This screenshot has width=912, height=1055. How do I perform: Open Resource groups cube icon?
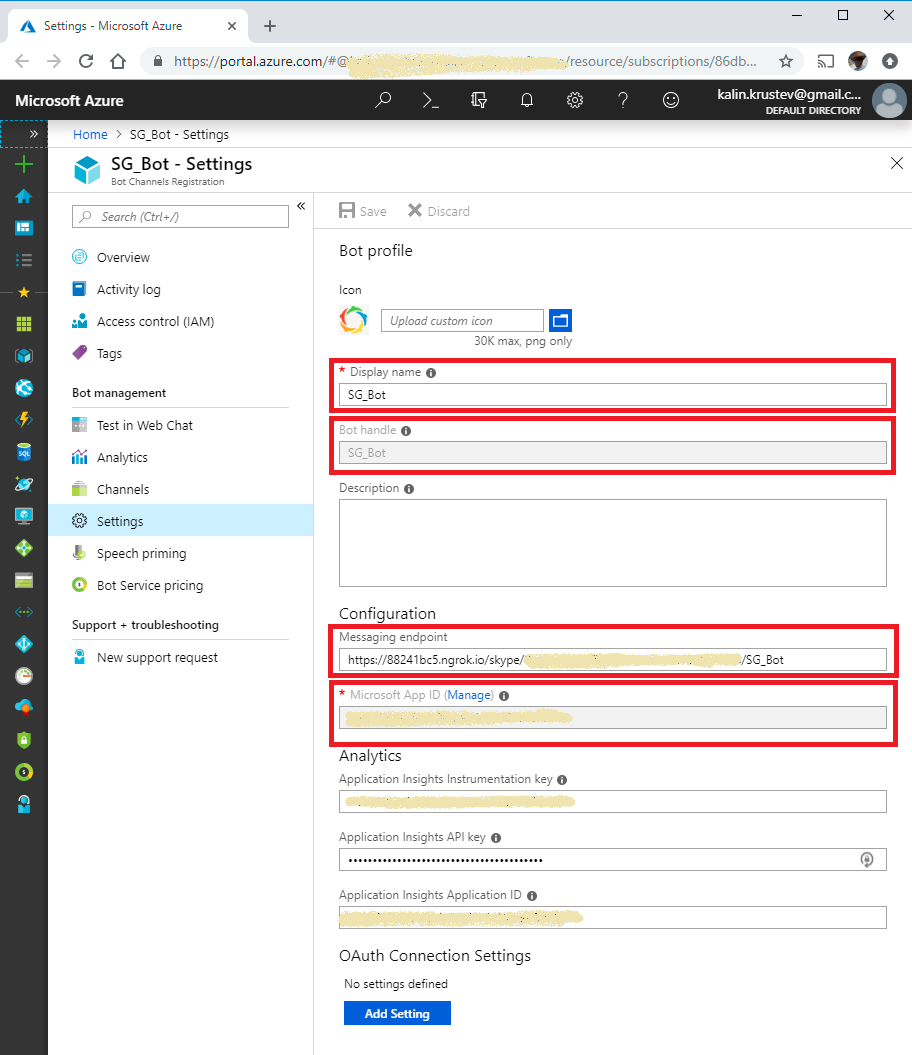pos(24,356)
